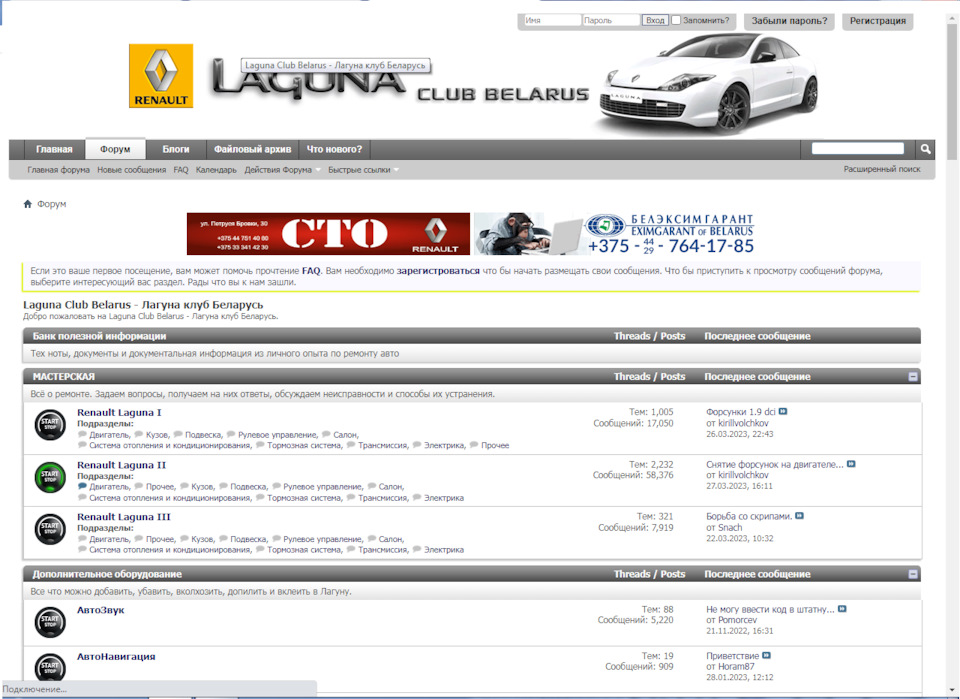Viewport: 960px width, 699px height.
Task: Open the Что нового? tab
Action: (334, 149)
